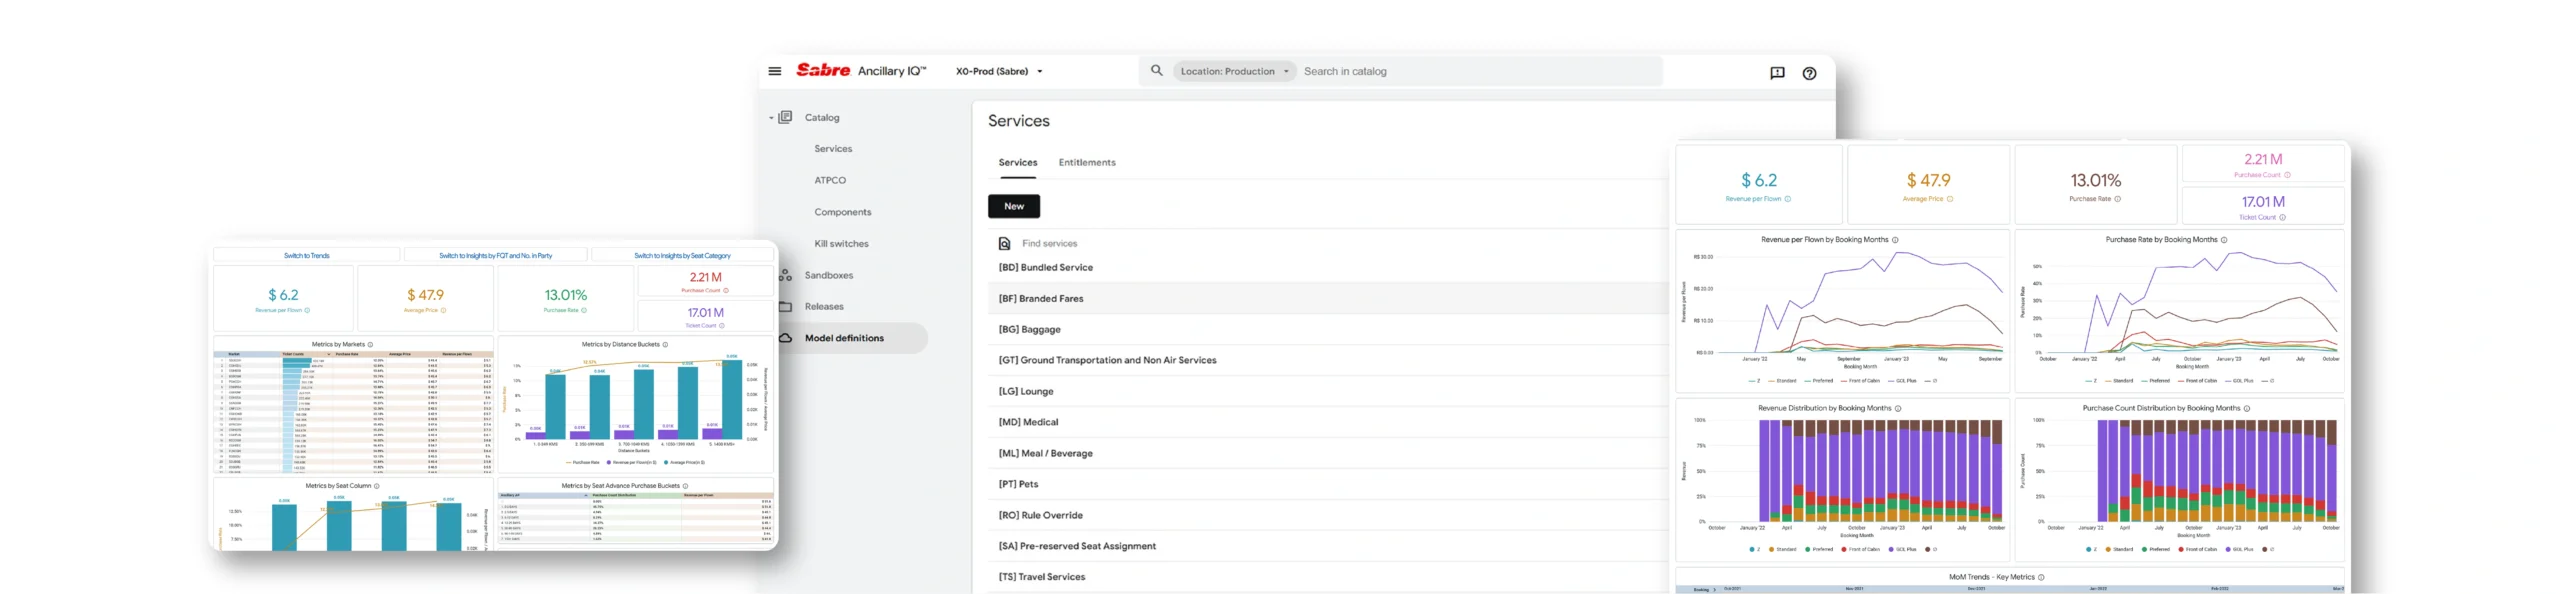Select the Services tab
Screen dimensions: 2560x594
(x=1017, y=162)
